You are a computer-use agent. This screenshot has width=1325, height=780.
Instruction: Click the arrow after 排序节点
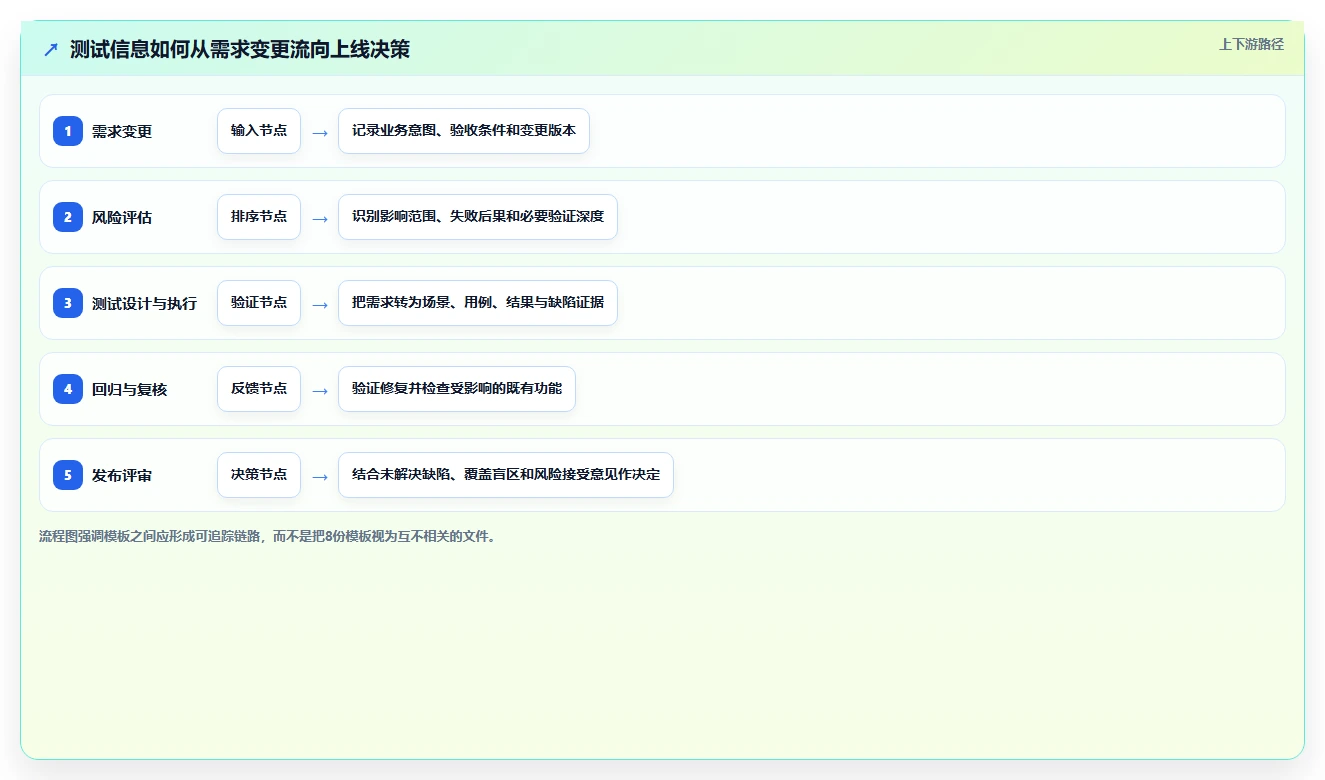click(x=320, y=218)
